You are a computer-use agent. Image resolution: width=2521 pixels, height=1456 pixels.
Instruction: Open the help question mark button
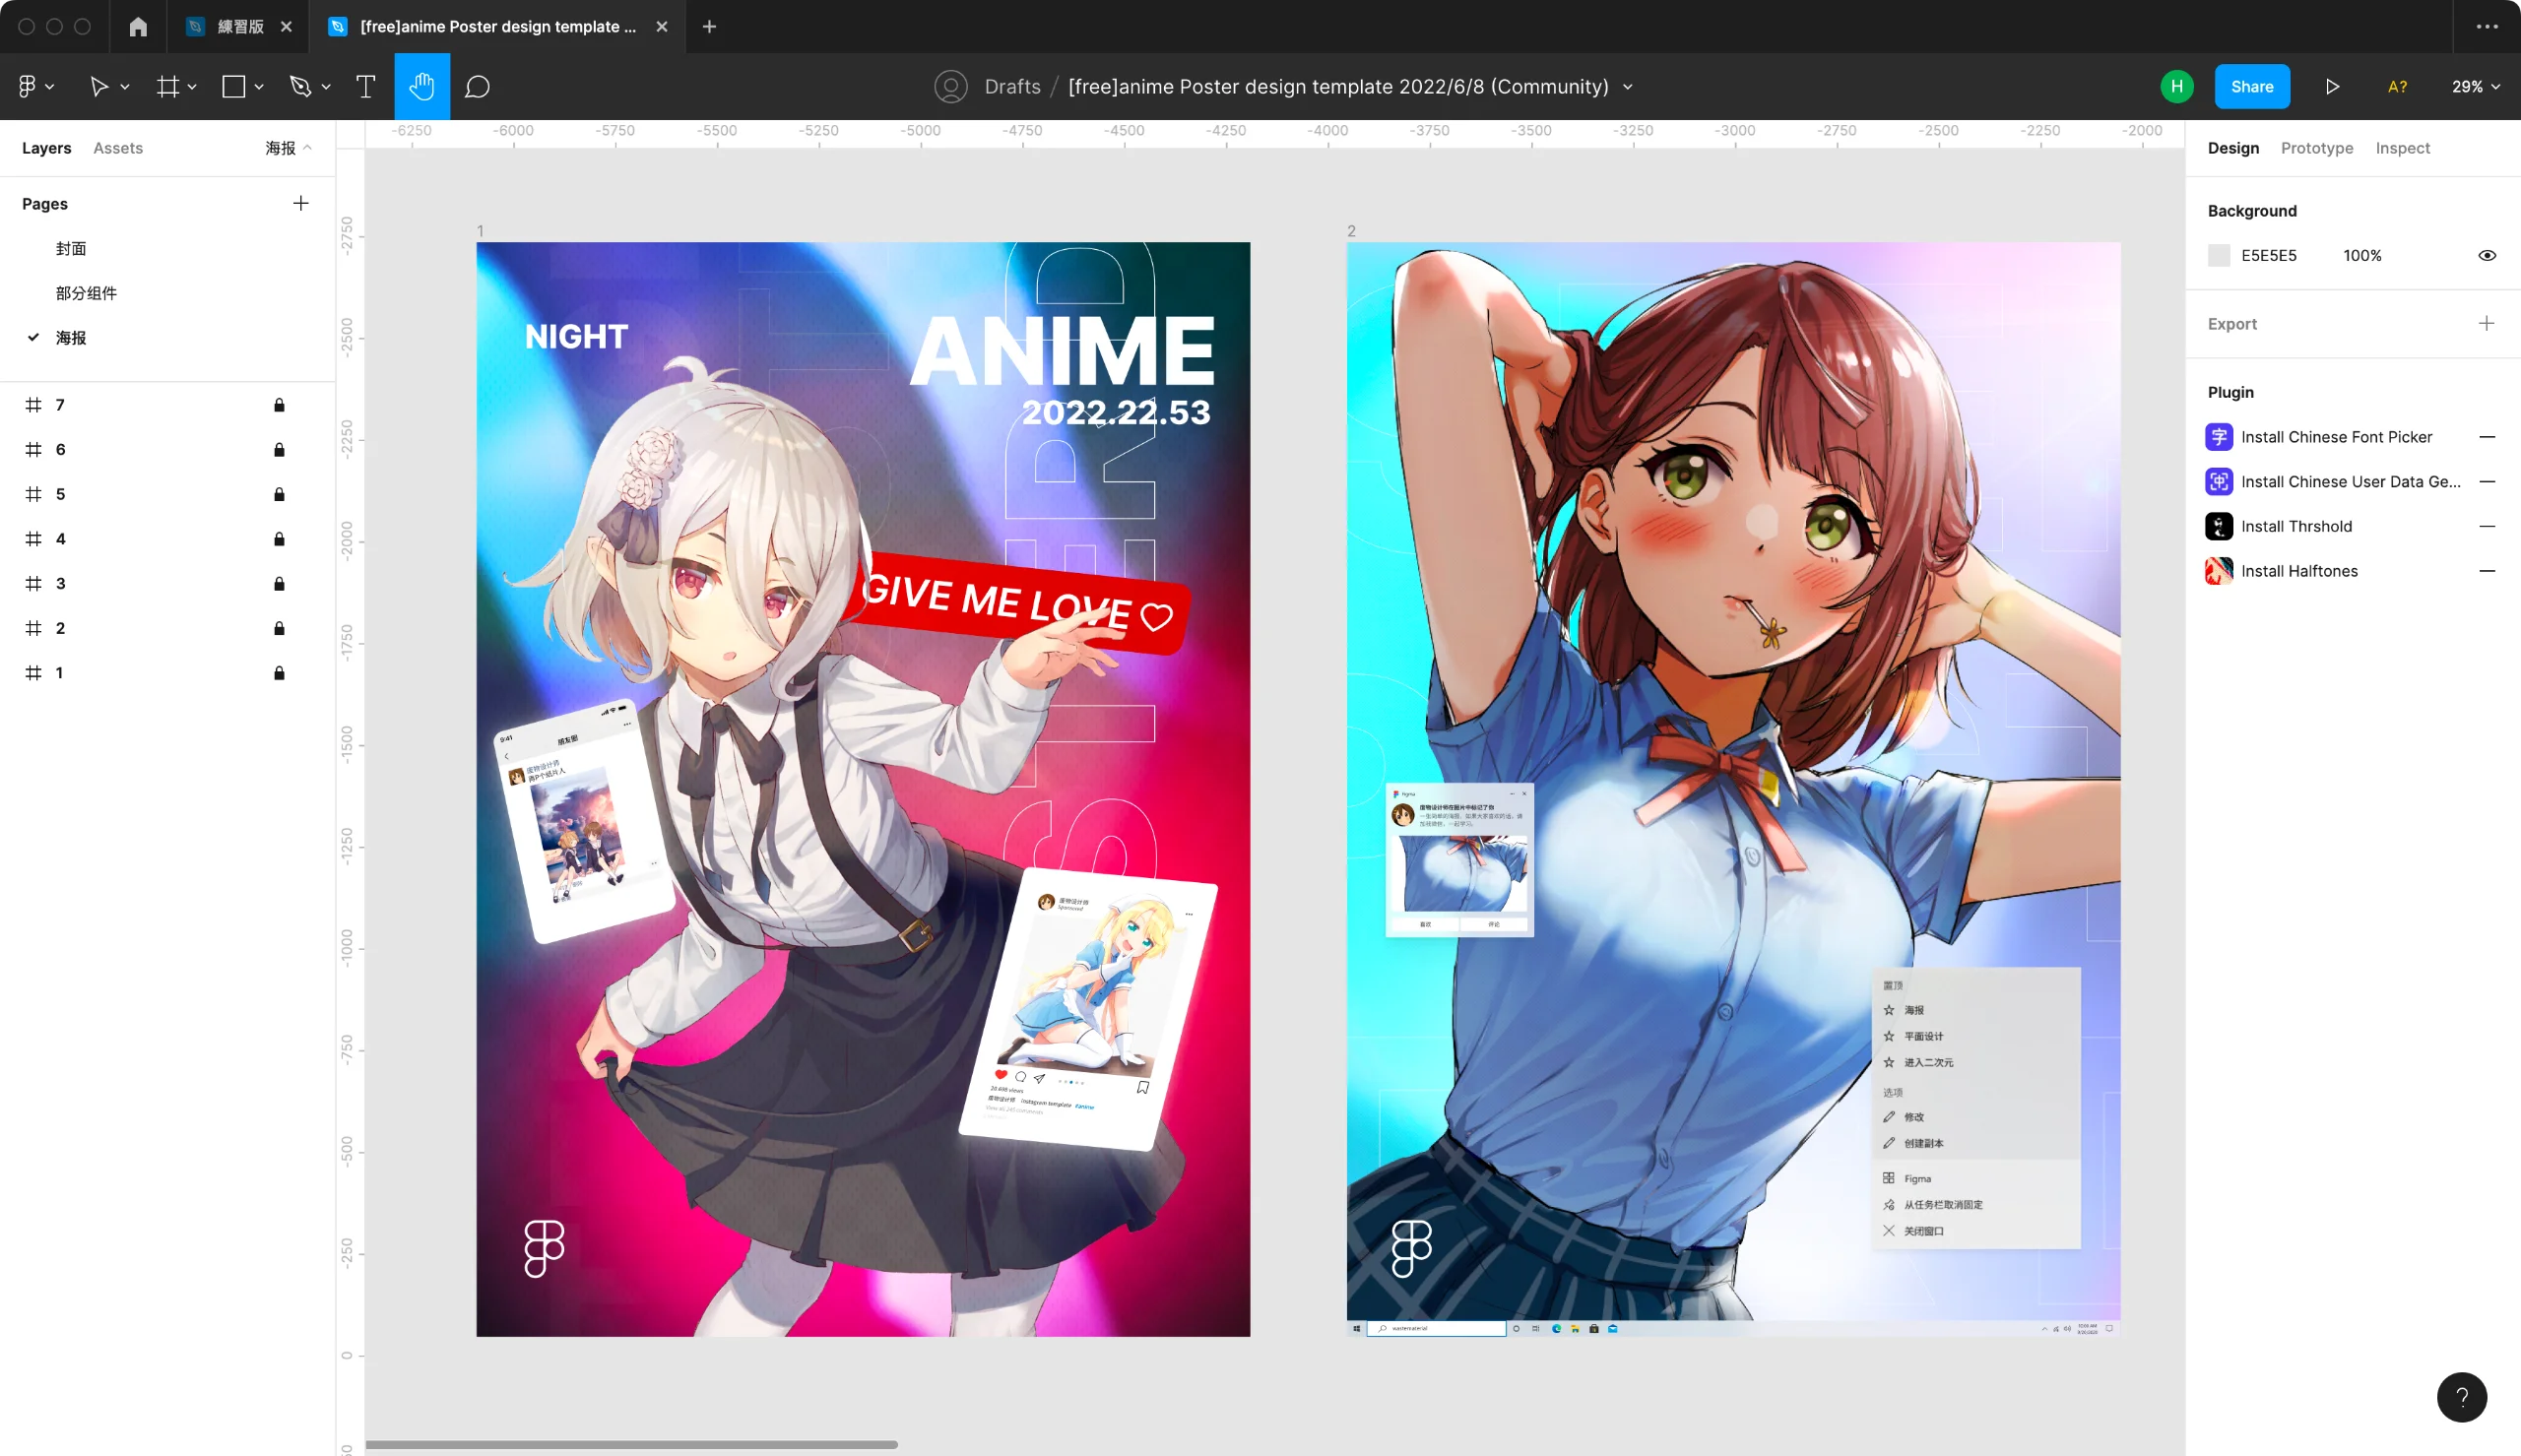pyautogui.click(x=2461, y=1397)
